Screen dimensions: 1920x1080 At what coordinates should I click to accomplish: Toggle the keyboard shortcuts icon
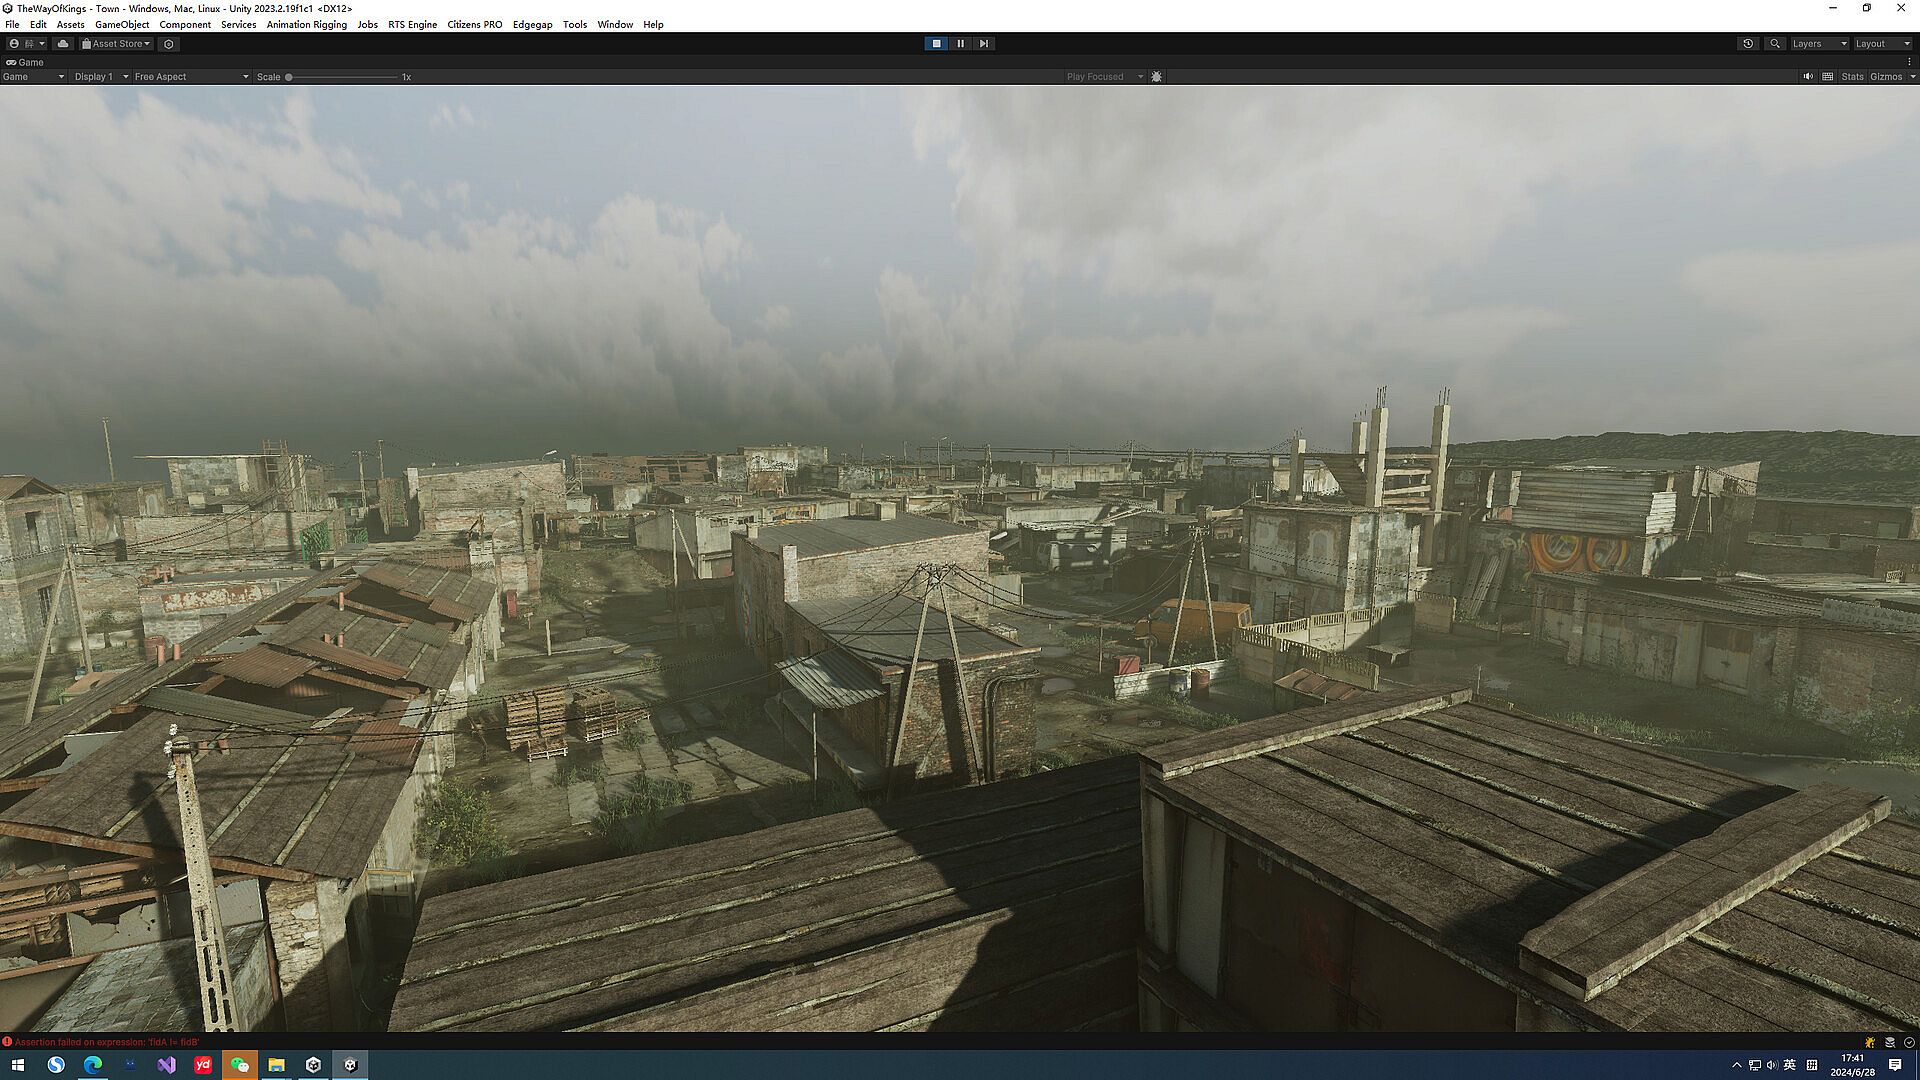tap(1828, 77)
